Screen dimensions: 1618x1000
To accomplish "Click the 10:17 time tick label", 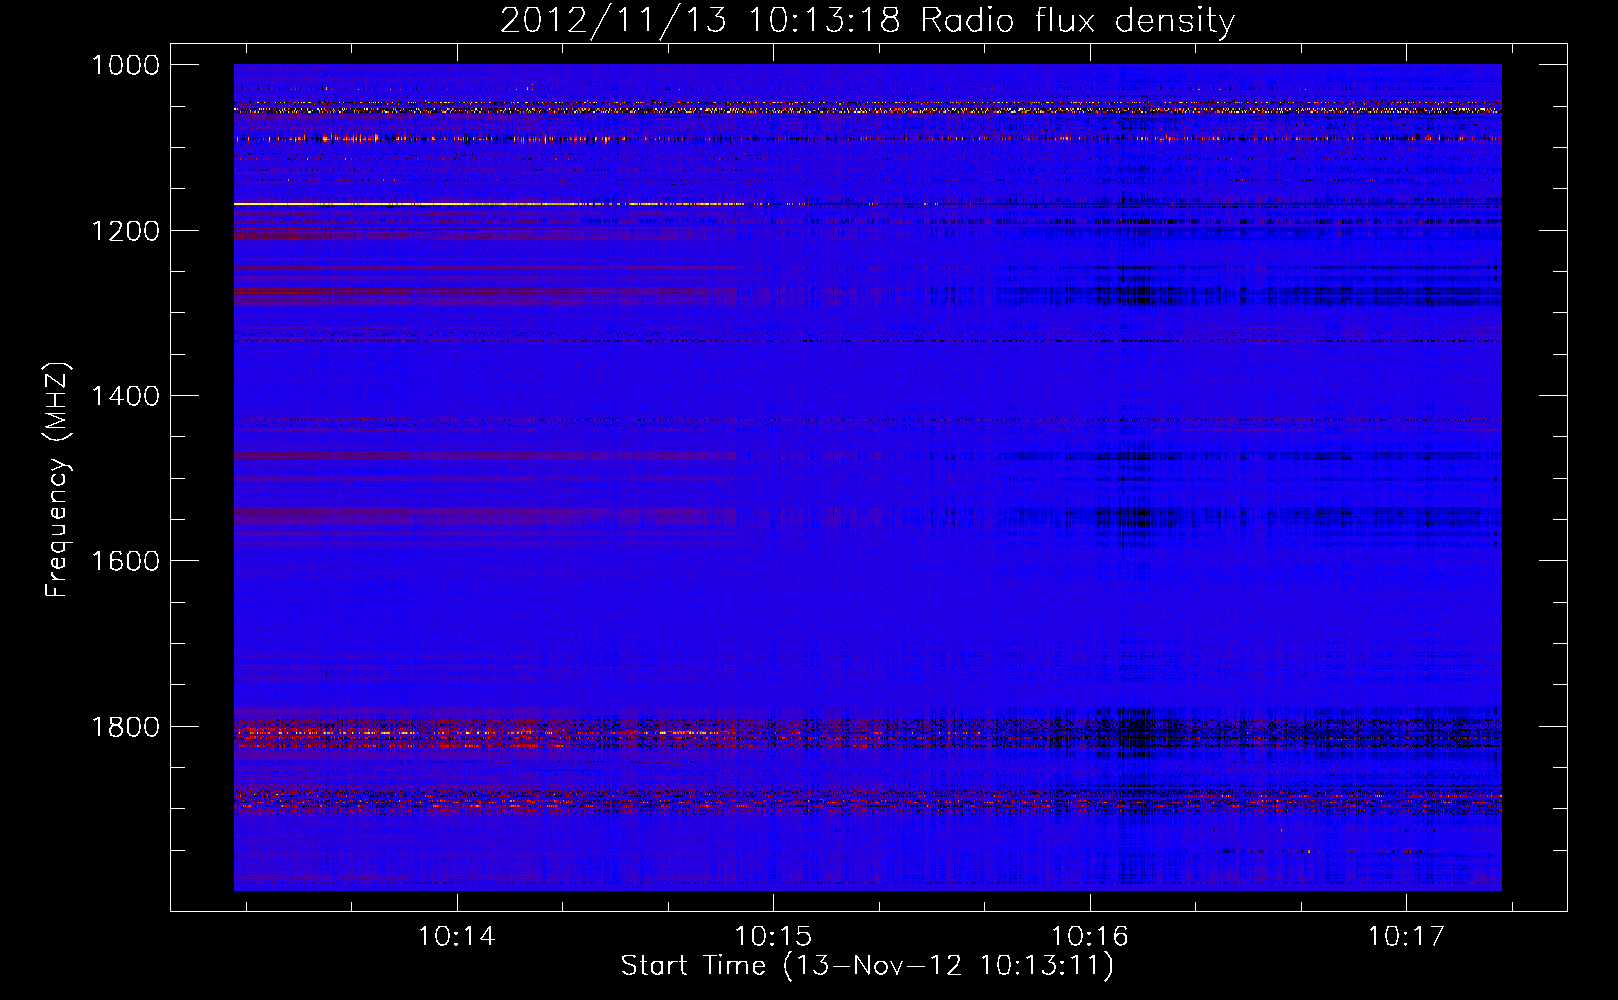I will click(x=1406, y=936).
